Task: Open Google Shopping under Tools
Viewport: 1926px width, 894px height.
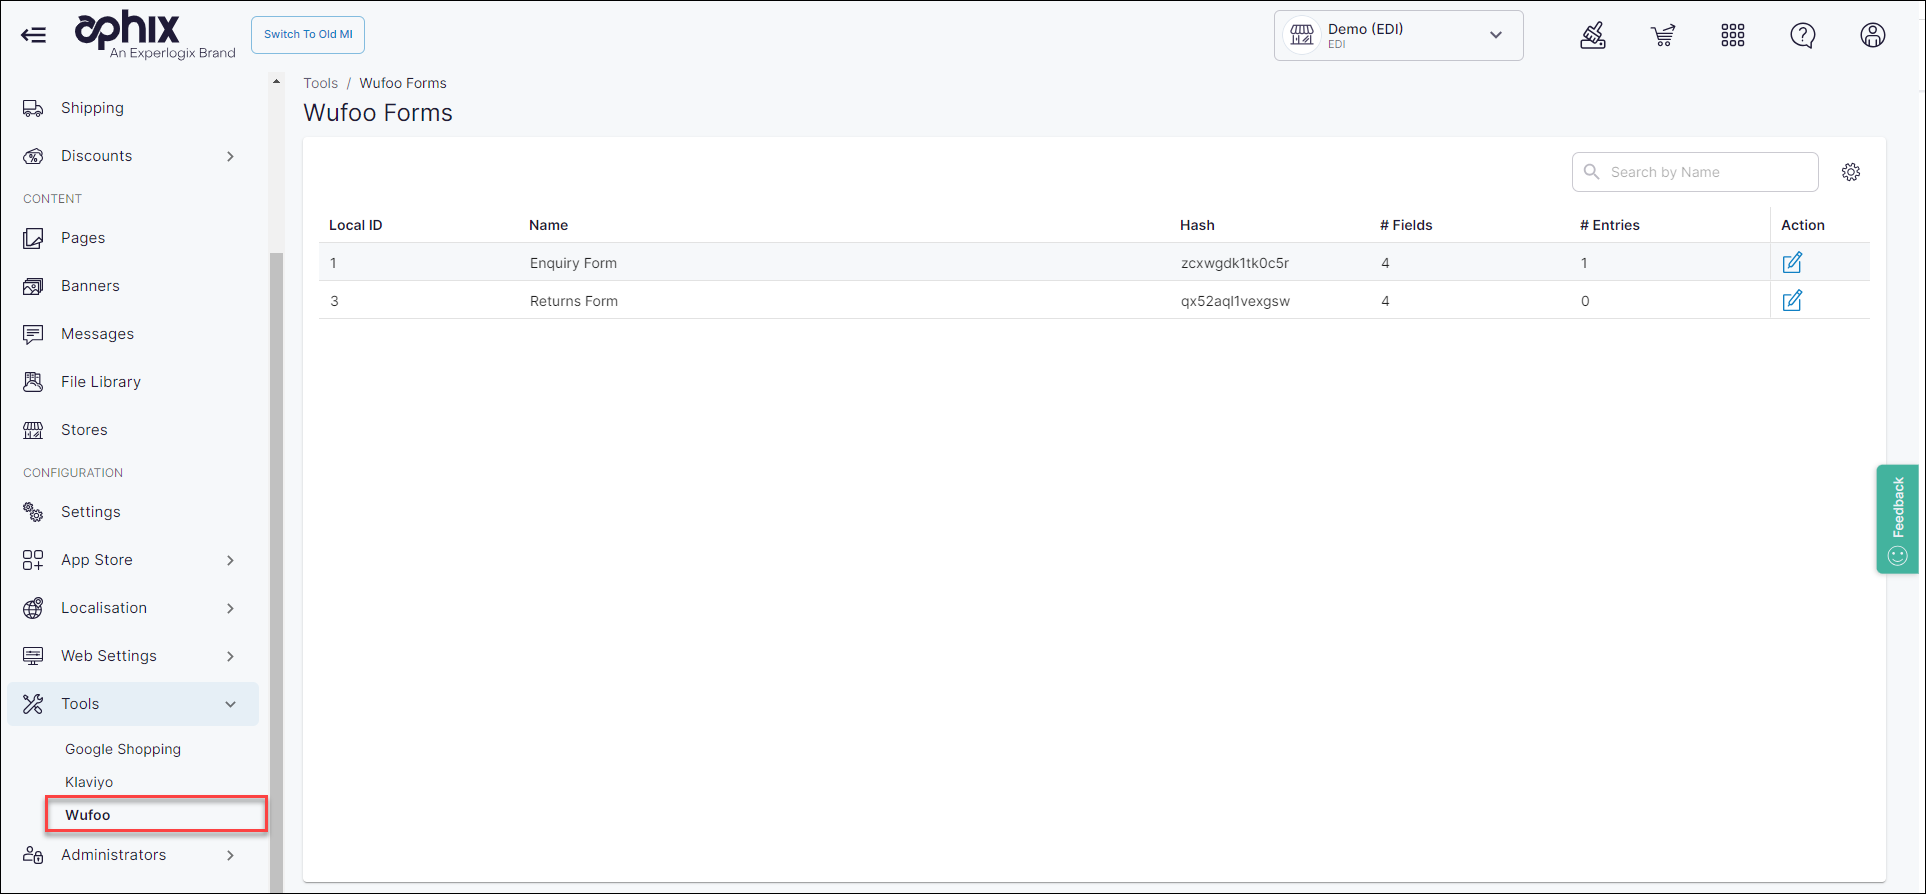Action: point(123,749)
